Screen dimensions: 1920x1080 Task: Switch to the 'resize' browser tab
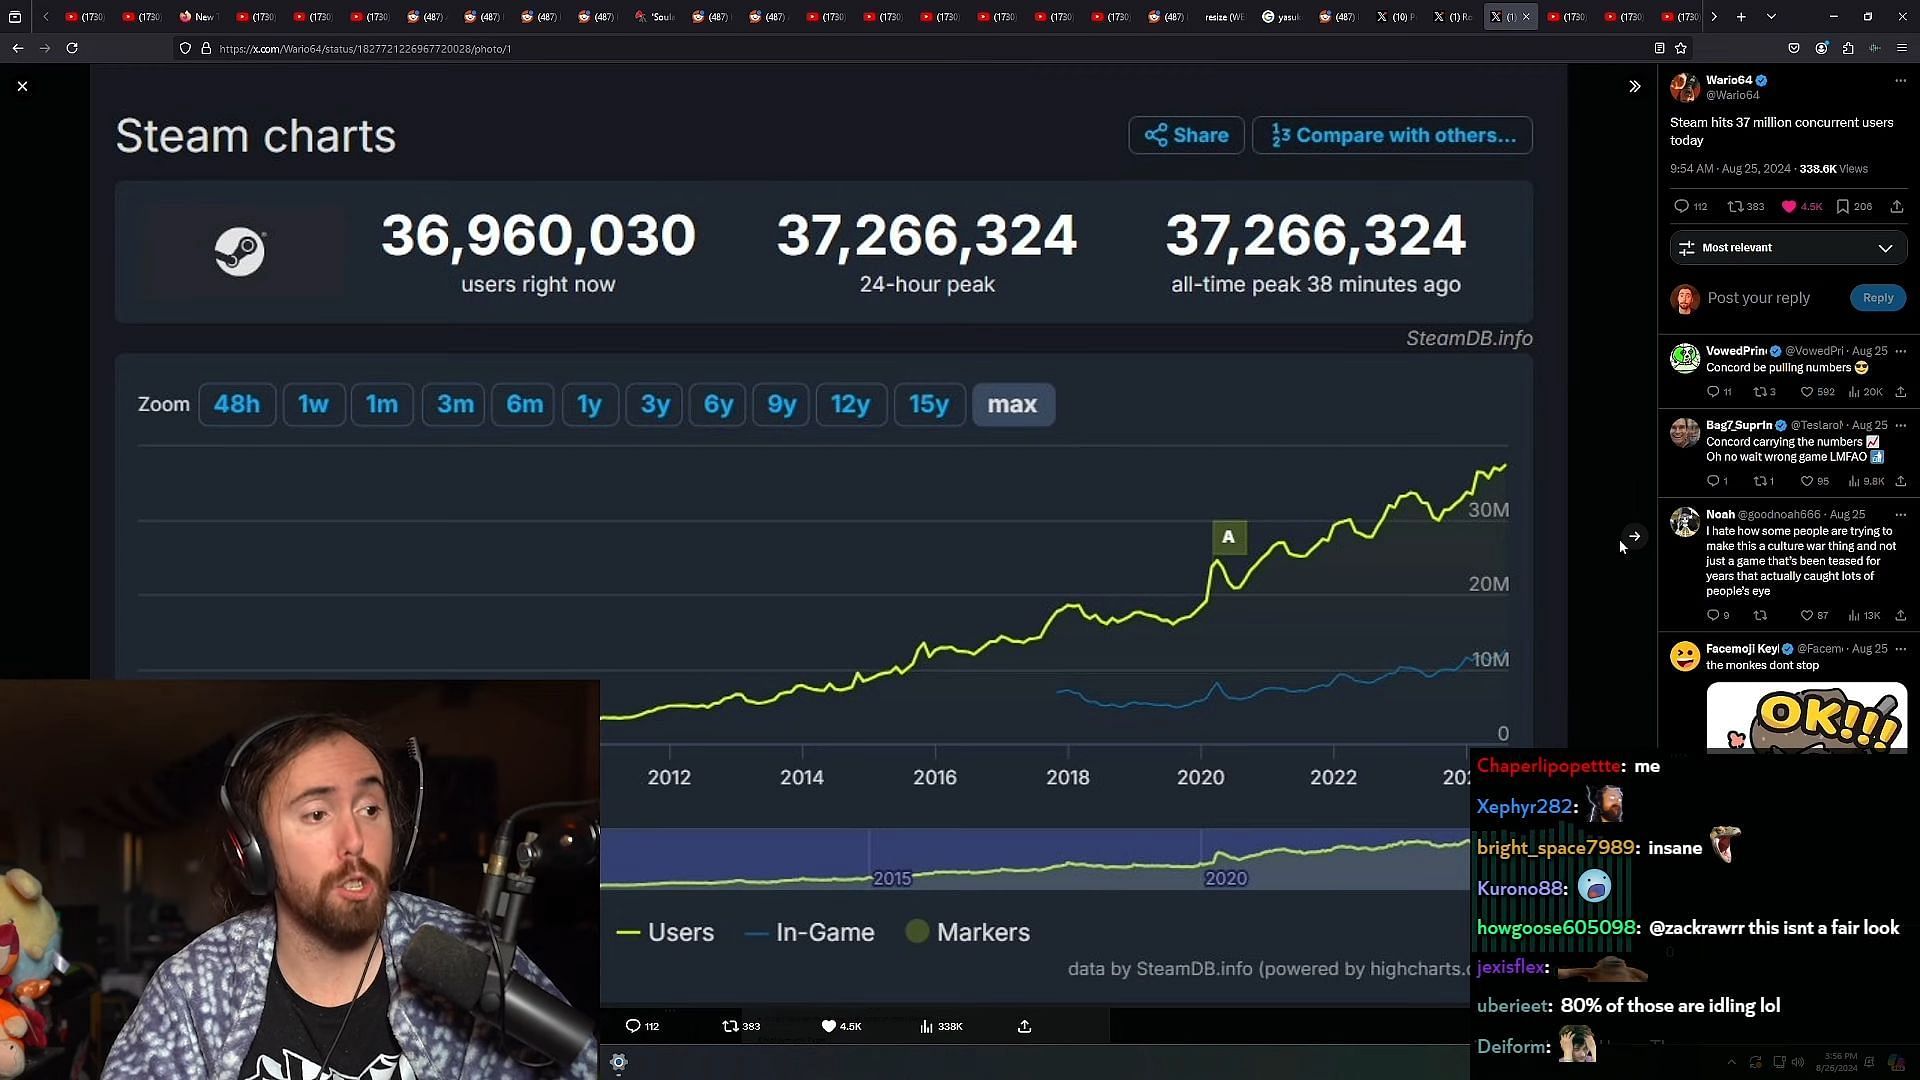[x=1224, y=17]
